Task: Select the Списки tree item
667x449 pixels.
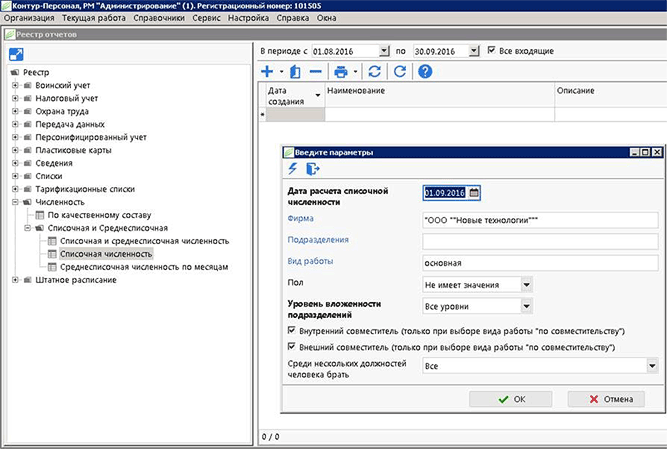Action: tap(49, 176)
